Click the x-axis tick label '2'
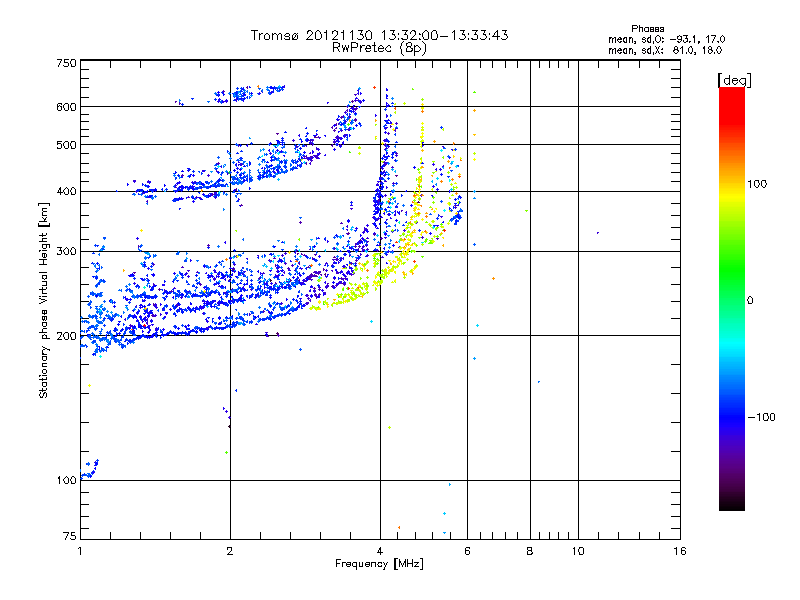This screenshot has width=800, height=600. 230,551
